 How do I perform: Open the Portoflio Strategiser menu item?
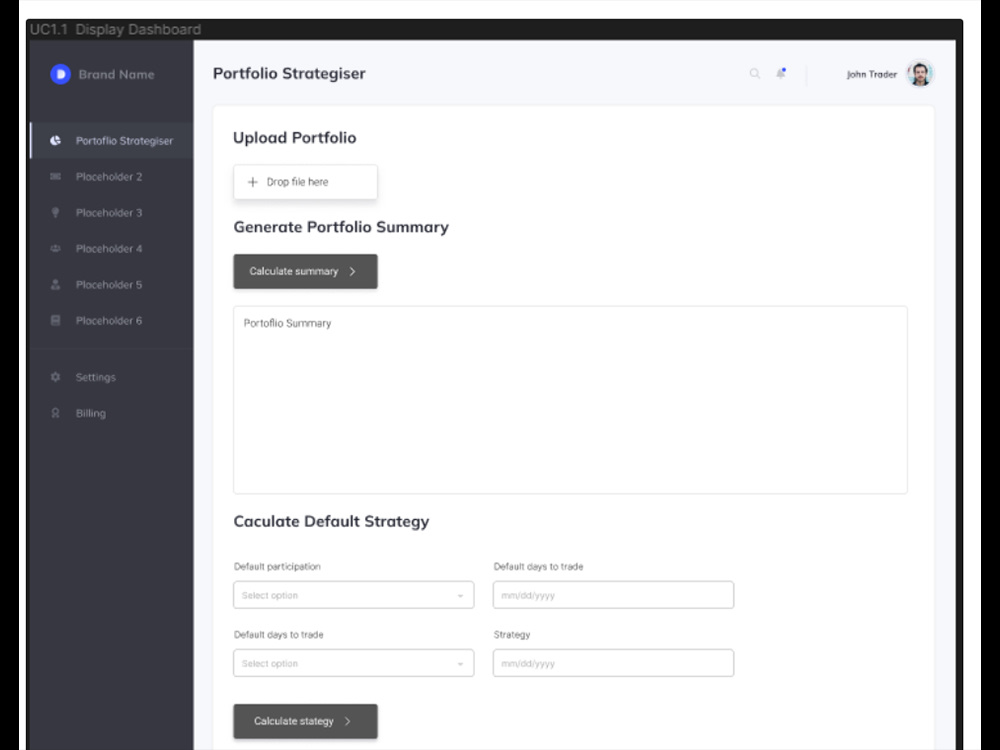[x=112, y=140]
